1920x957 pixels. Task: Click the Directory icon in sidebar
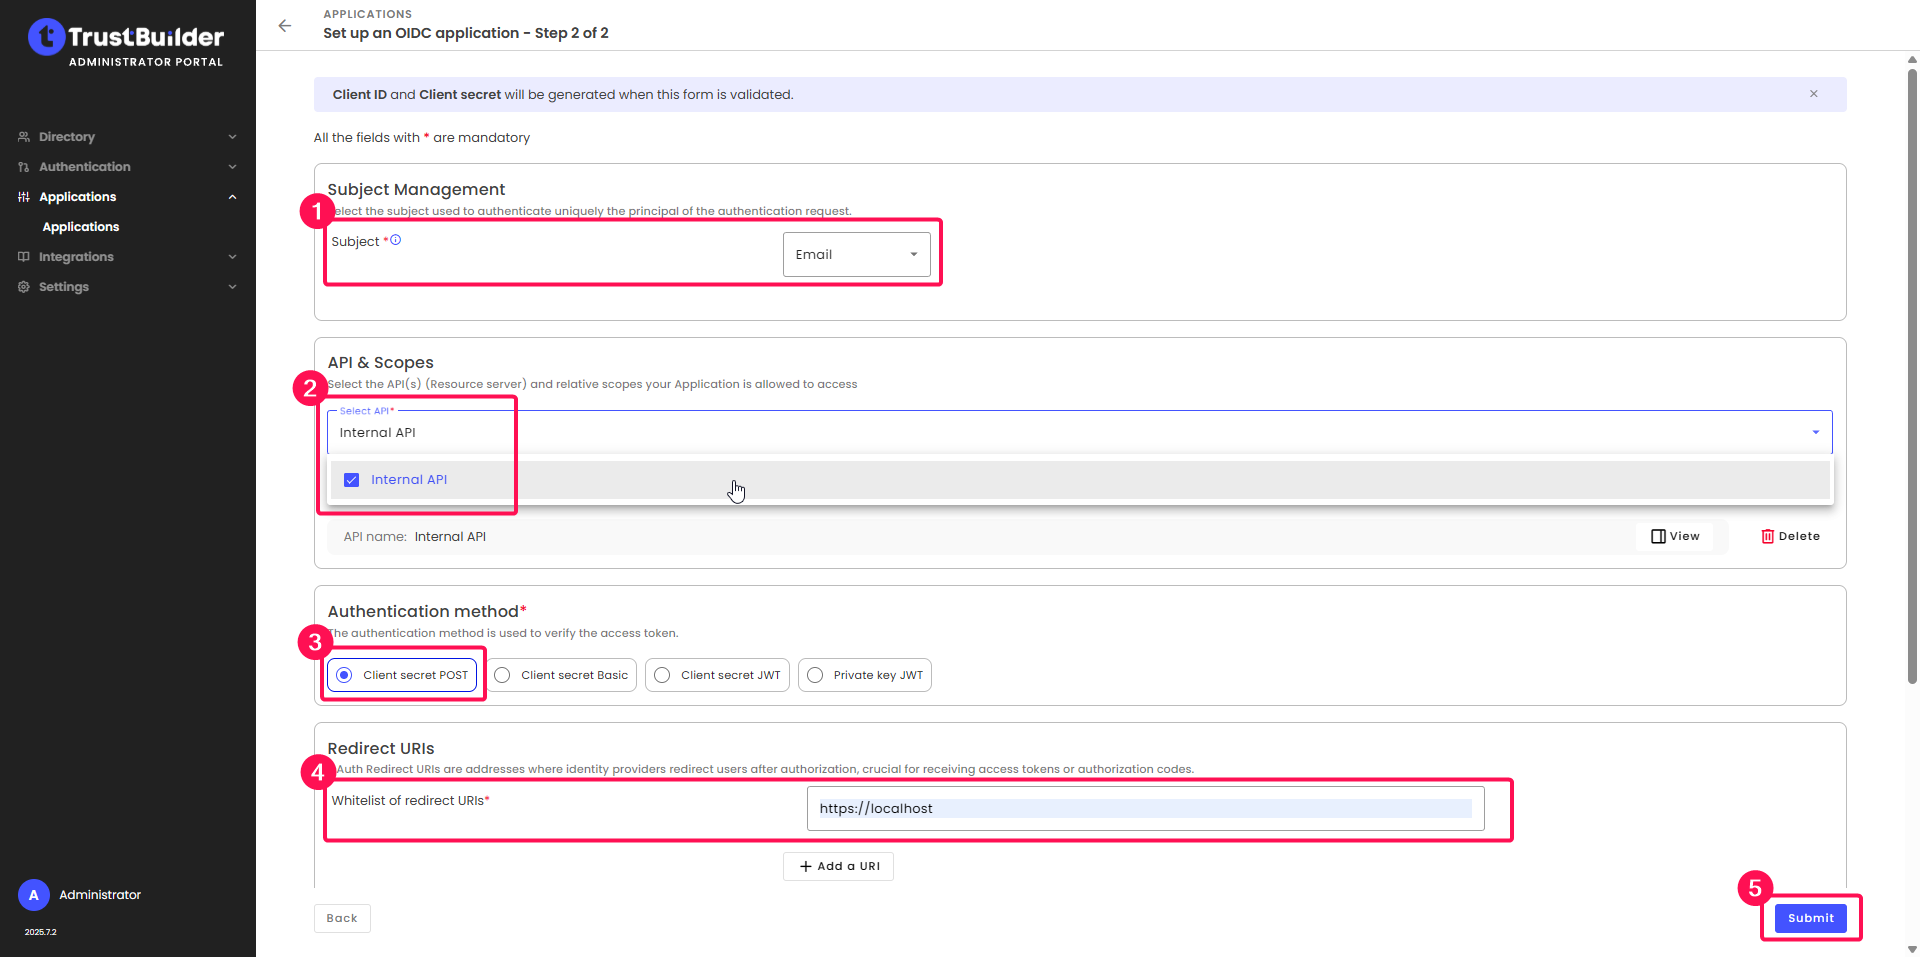click(24, 137)
